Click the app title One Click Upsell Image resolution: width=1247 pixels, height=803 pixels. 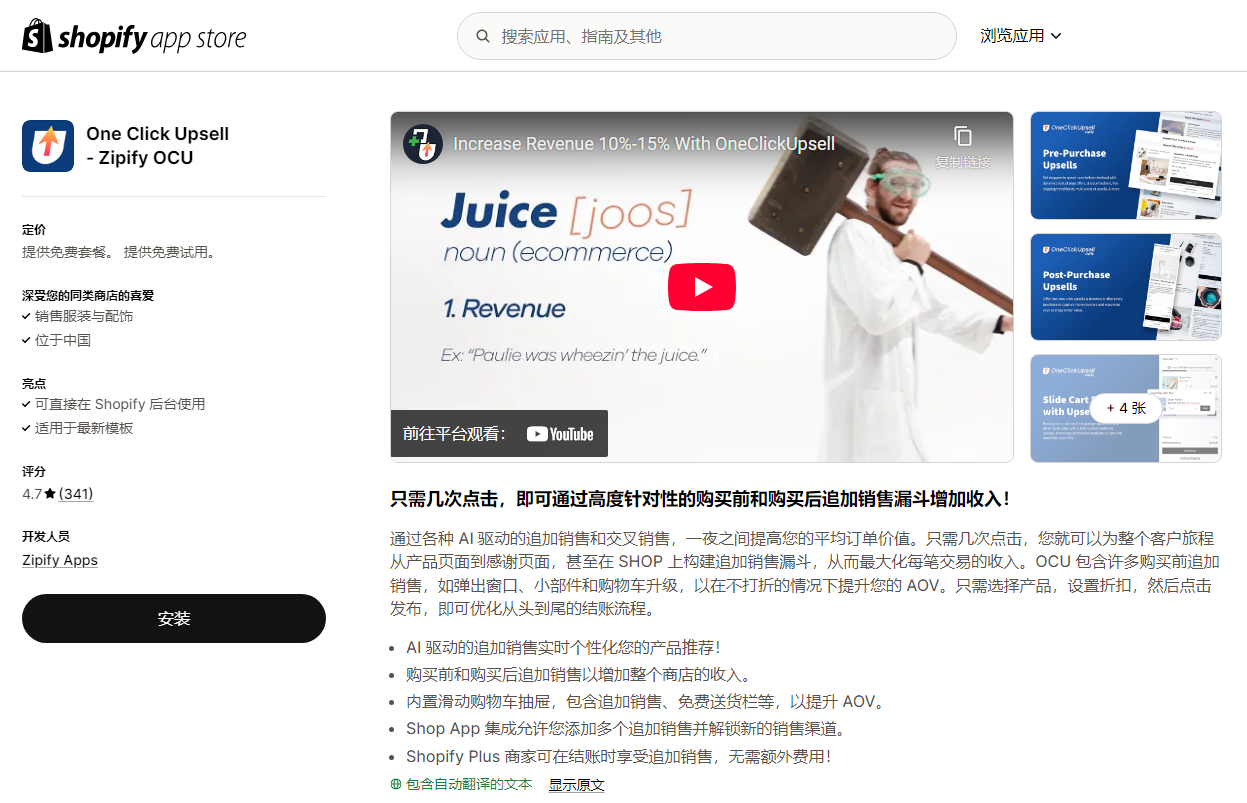point(158,146)
